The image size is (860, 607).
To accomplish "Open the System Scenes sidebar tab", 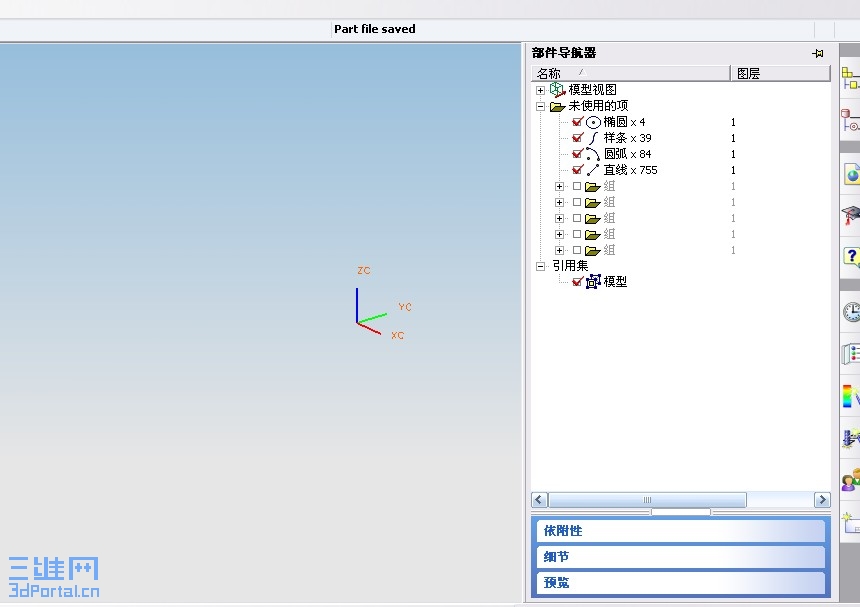I will point(851,523).
